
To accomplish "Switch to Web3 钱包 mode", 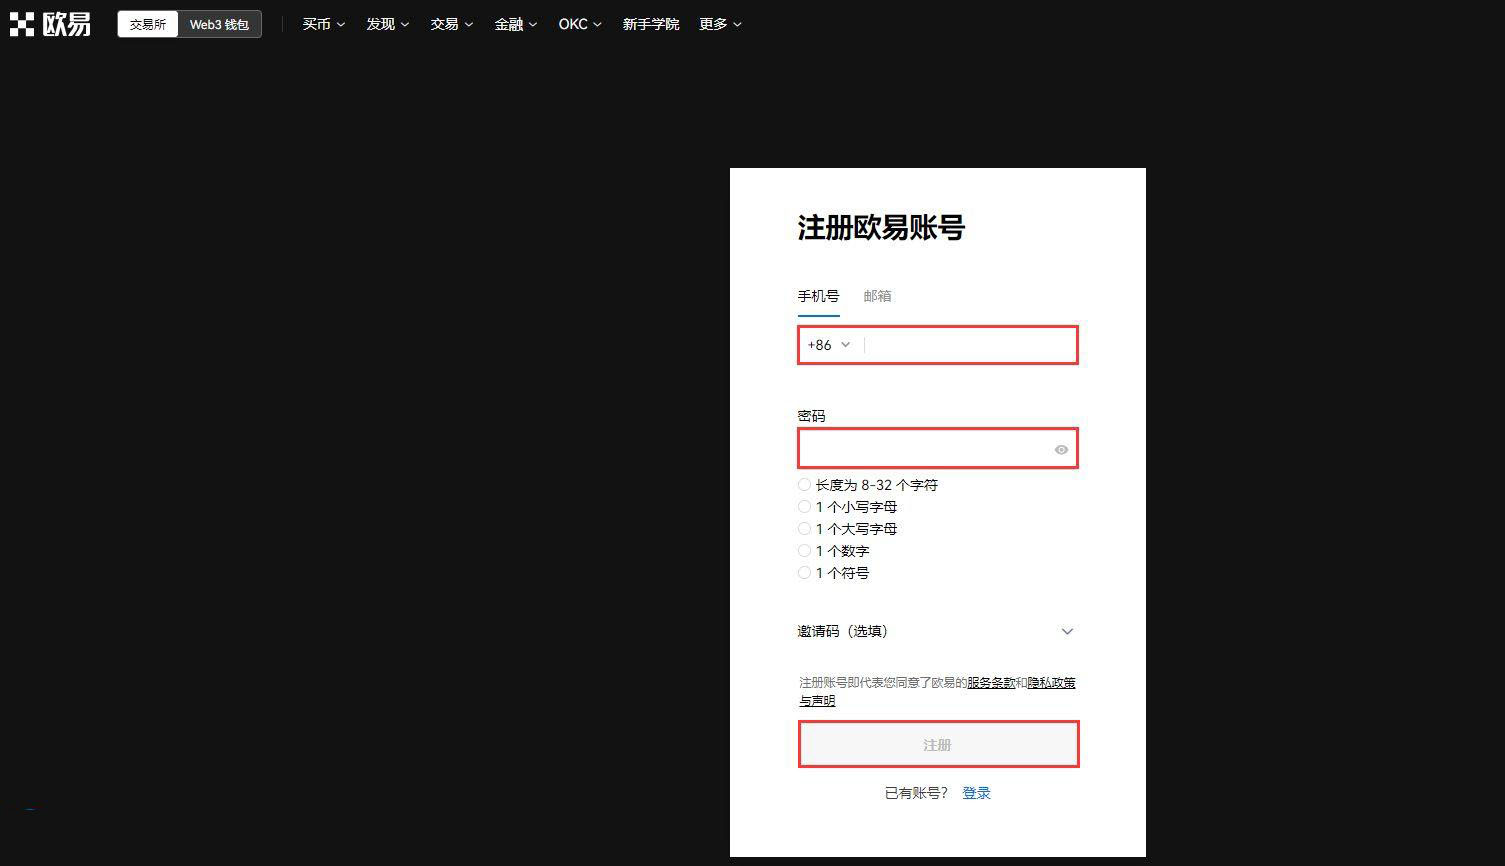I will click(219, 24).
